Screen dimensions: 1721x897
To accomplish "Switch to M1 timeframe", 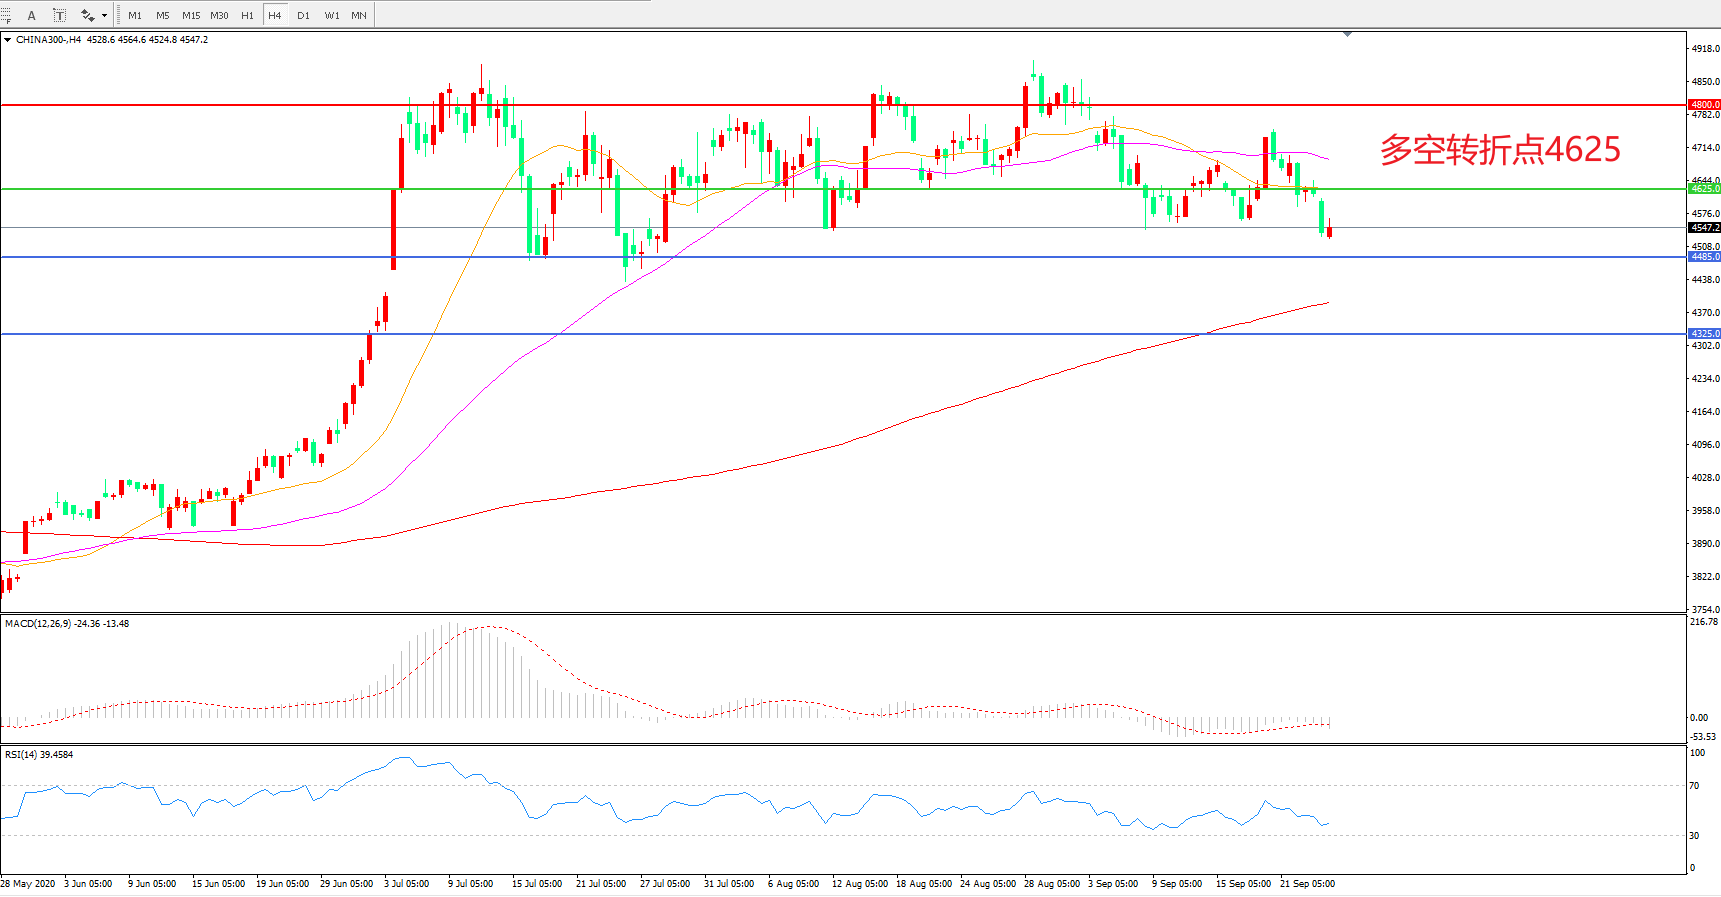I will click(x=135, y=15).
